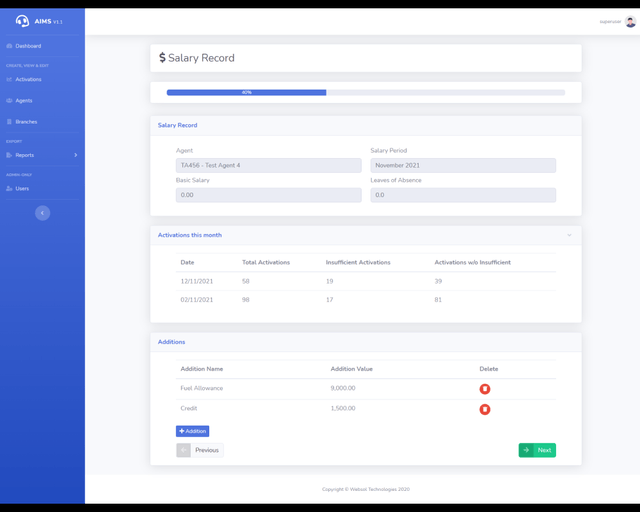Open the superuser profile avatar
The height and width of the screenshot is (512, 640).
tap(630, 21)
